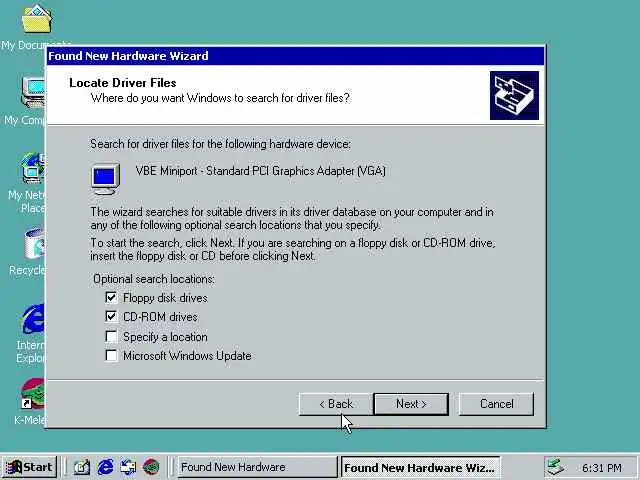Click the Show Desktop quick launch icon
Viewport: 640px width, 480px height.
click(82, 467)
